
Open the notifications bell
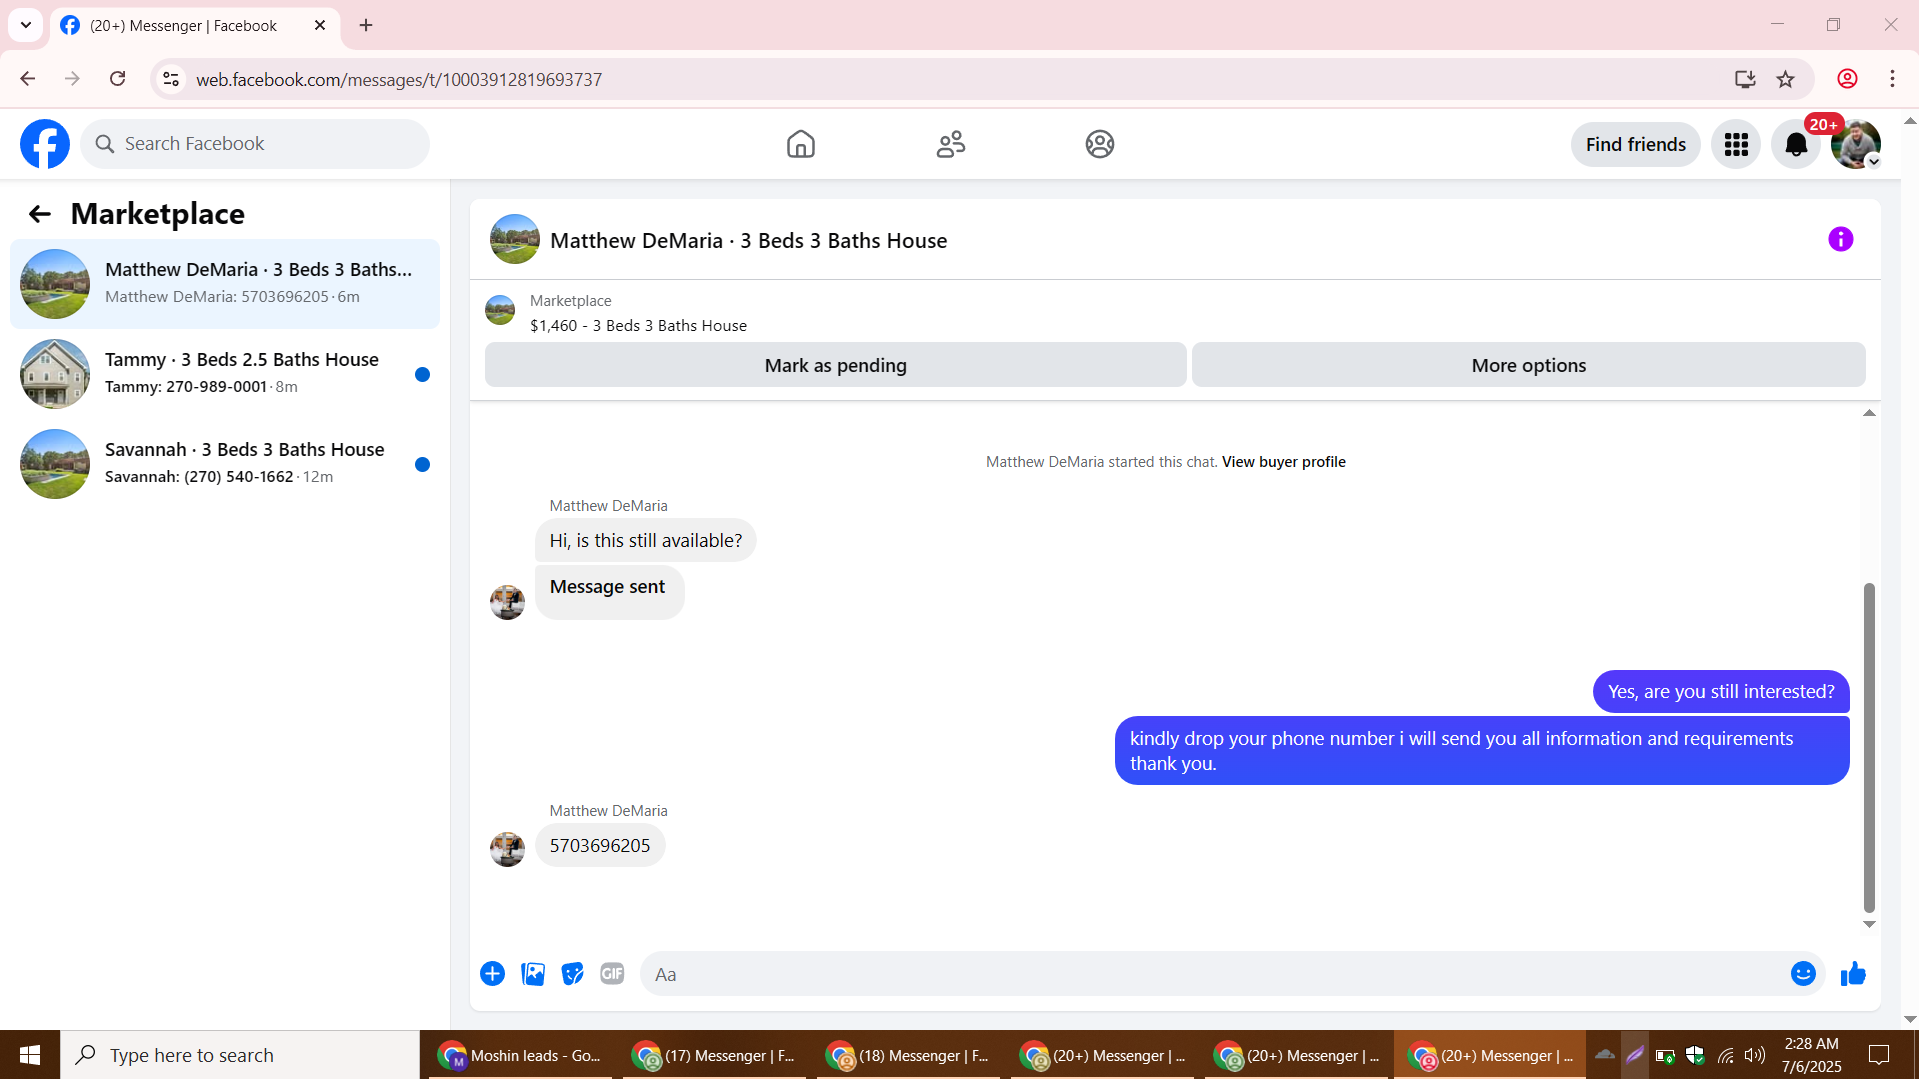1796,144
